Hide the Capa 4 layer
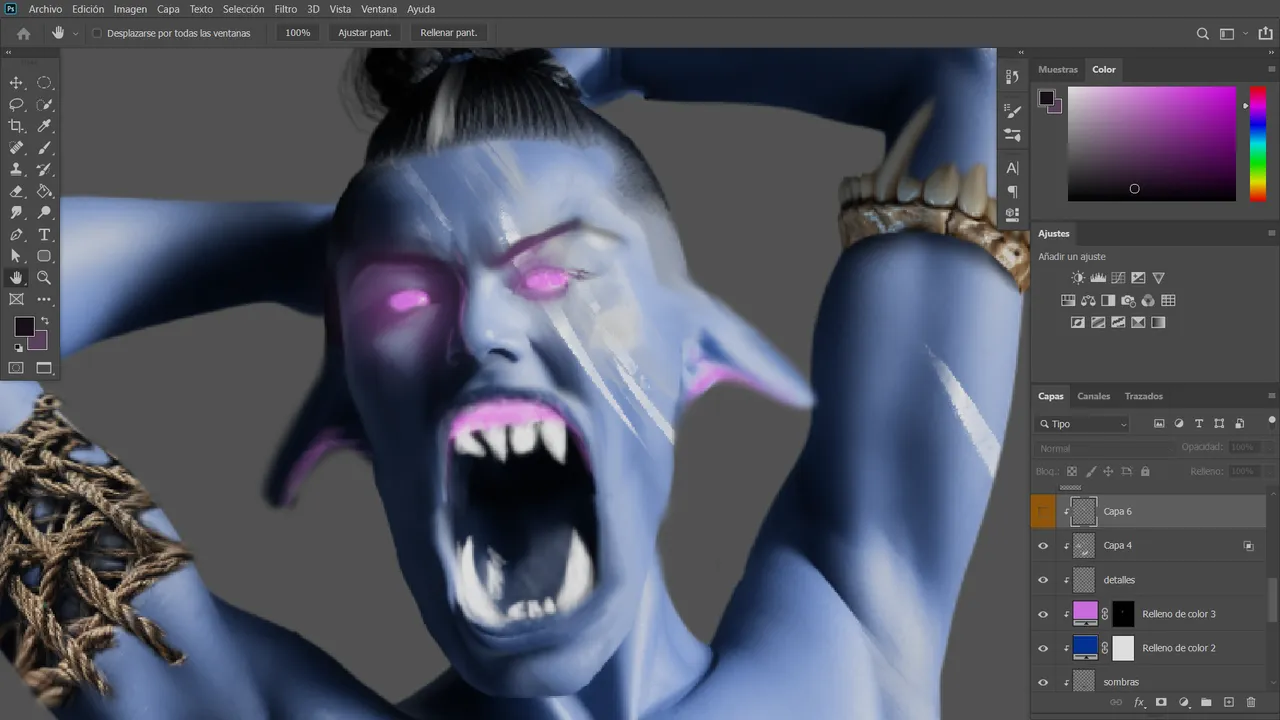Image resolution: width=1280 pixels, height=720 pixels. click(x=1043, y=546)
